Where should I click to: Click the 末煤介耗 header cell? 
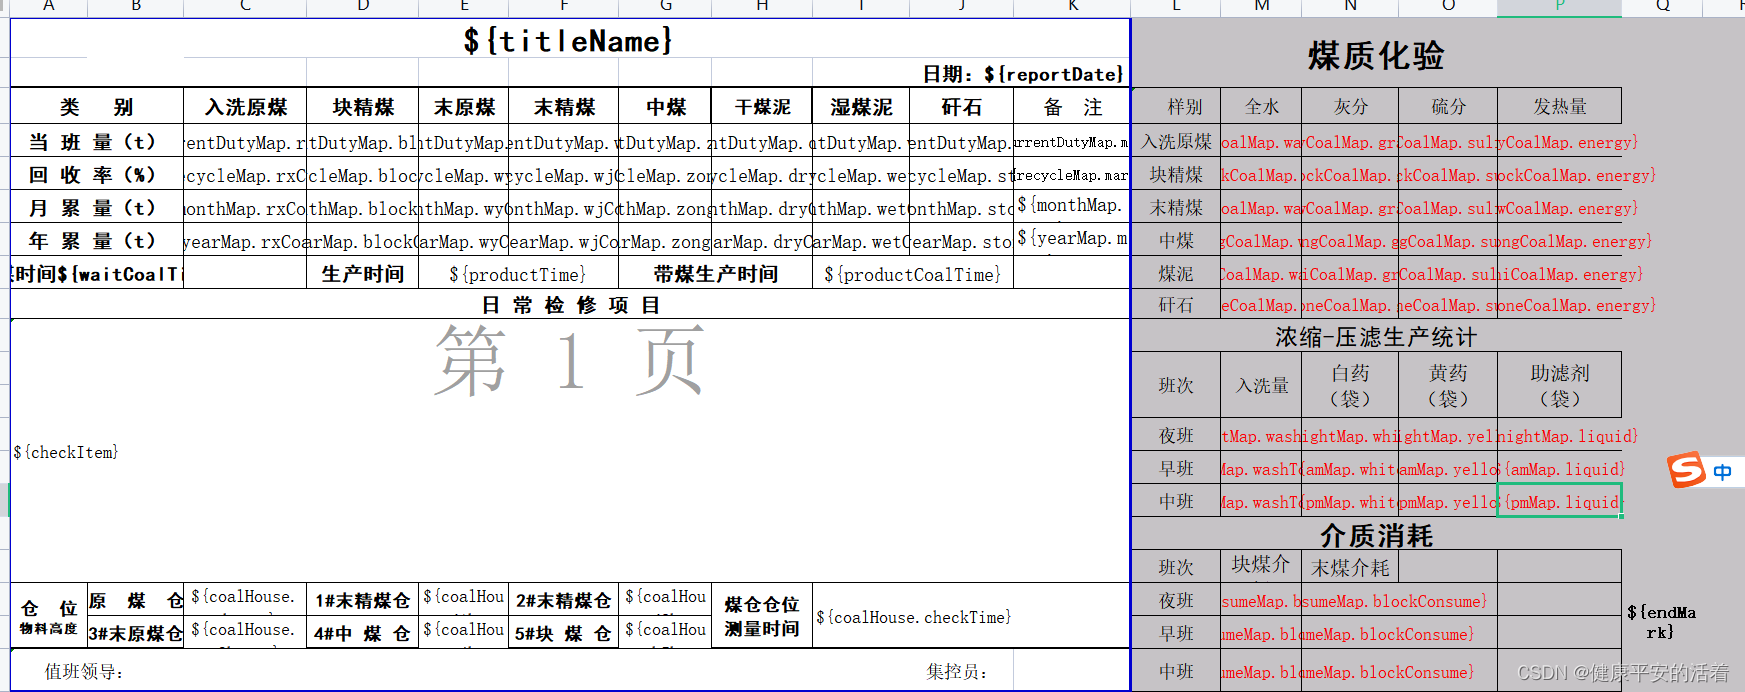(x=1350, y=567)
